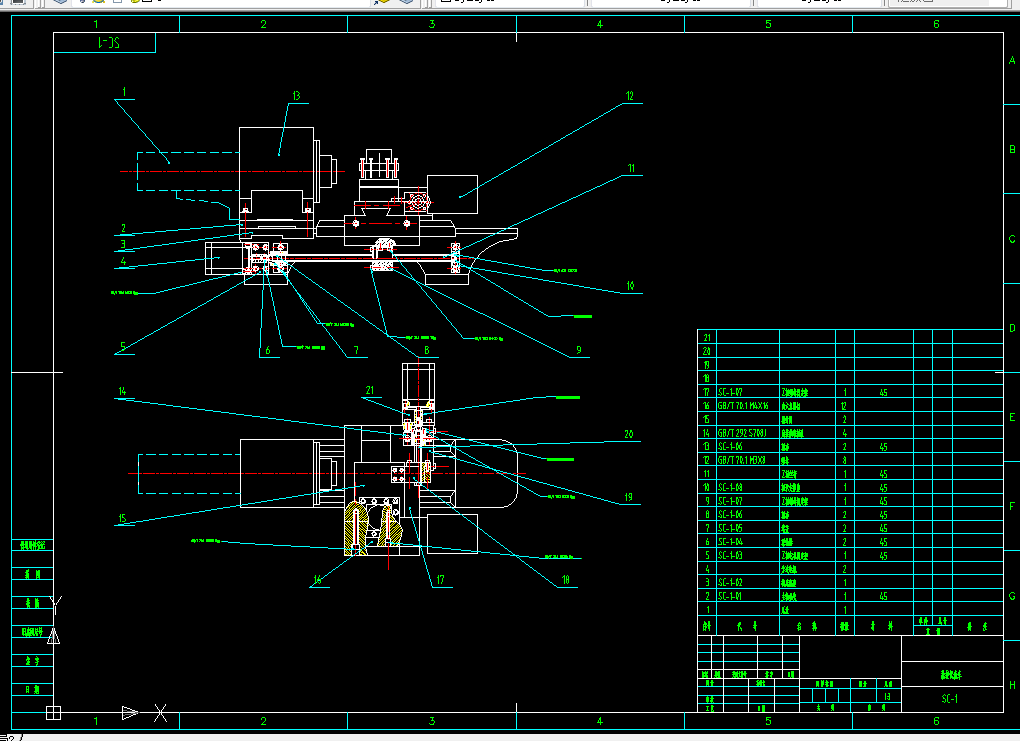Viewport: 1020px width, 741px height.
Task: Click part balloon number 13 above the motor housing
Action: tap(297, 96)
